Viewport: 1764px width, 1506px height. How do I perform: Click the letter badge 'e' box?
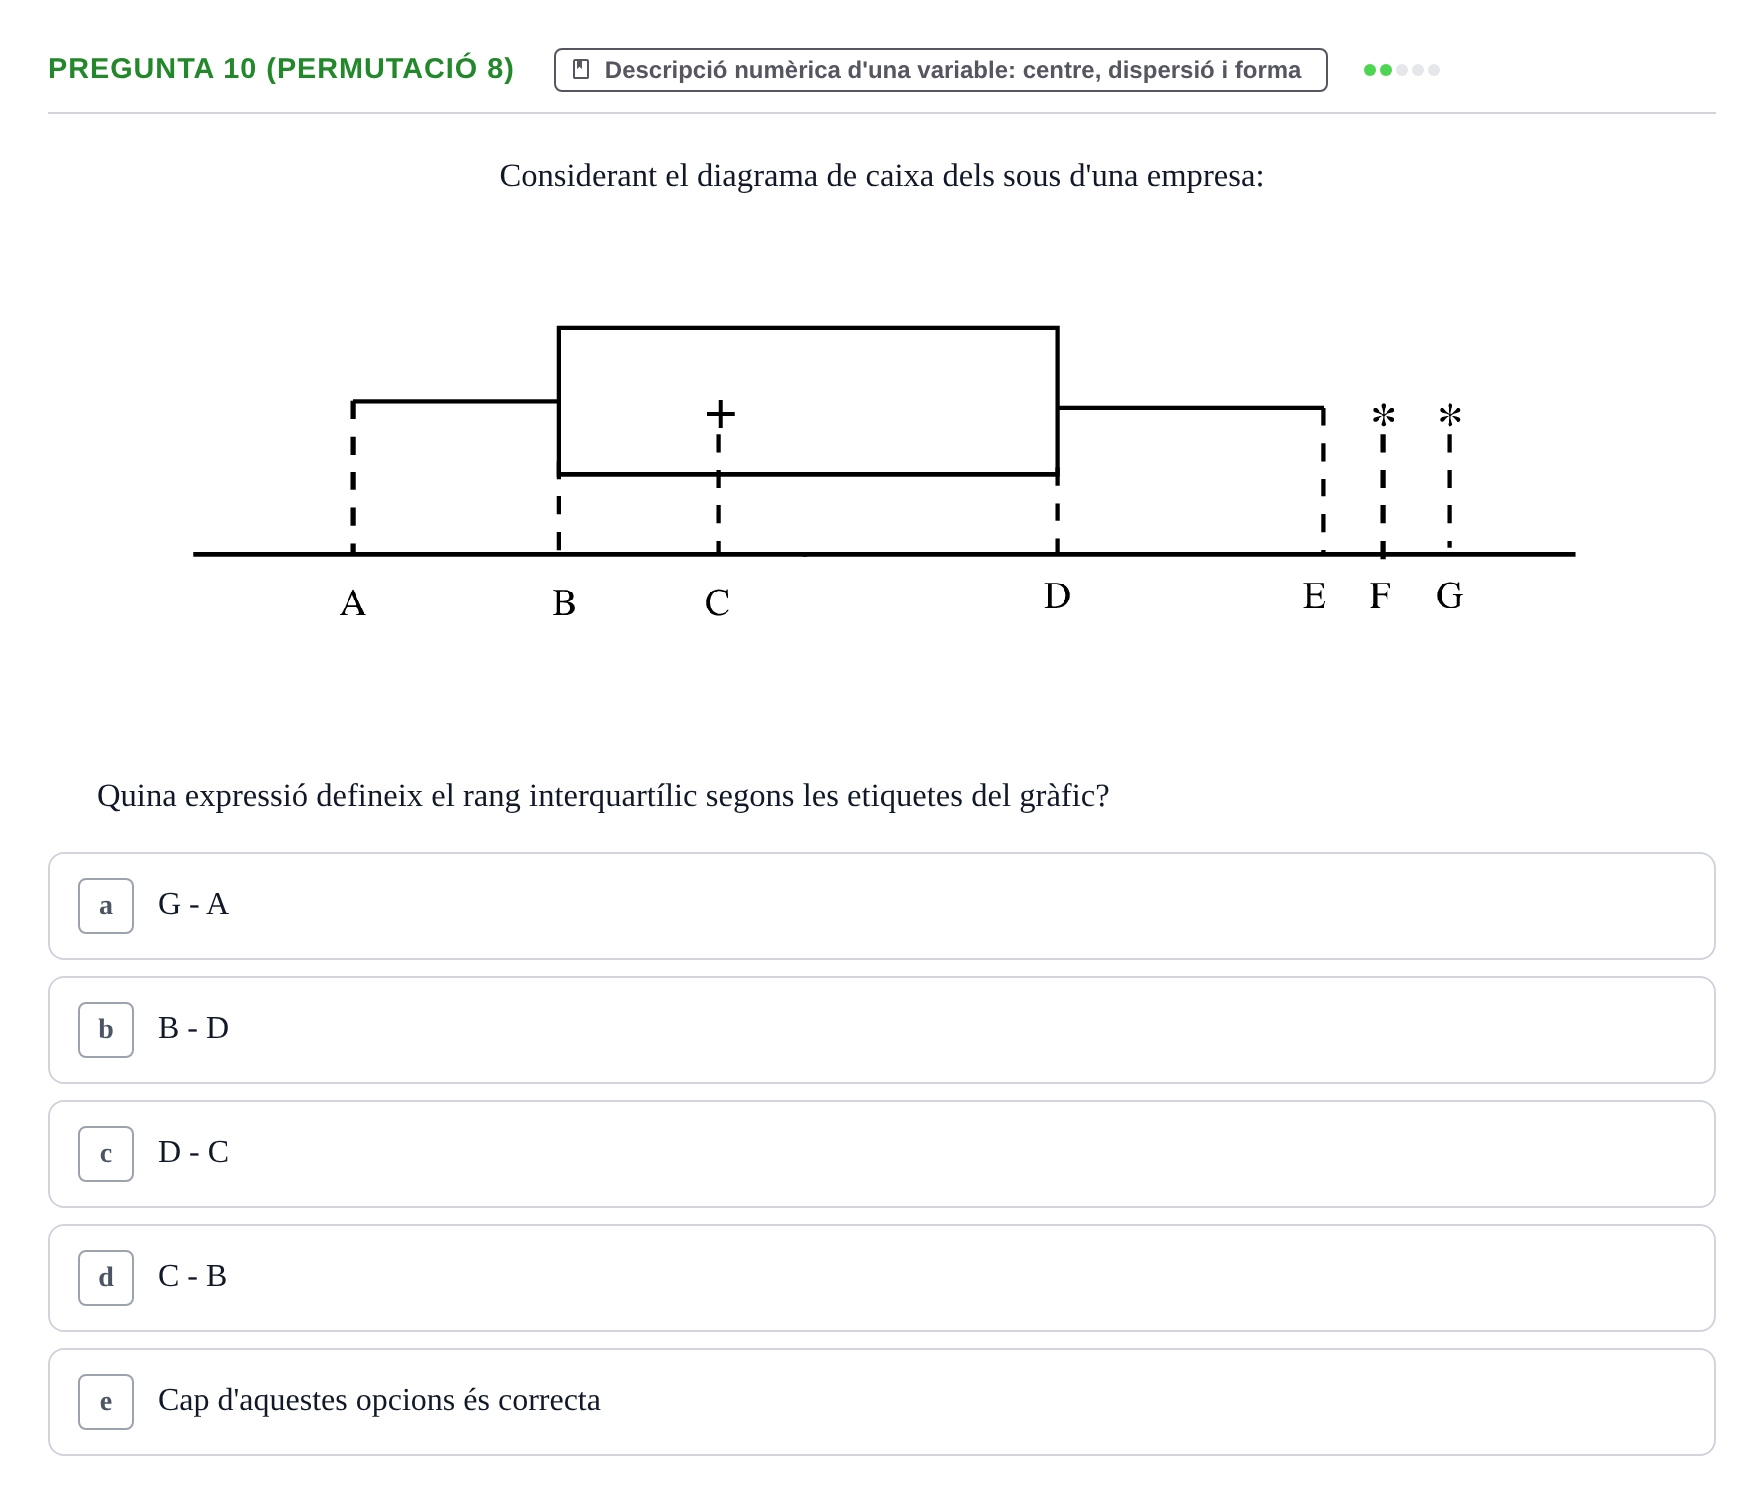click(106, 1402)
